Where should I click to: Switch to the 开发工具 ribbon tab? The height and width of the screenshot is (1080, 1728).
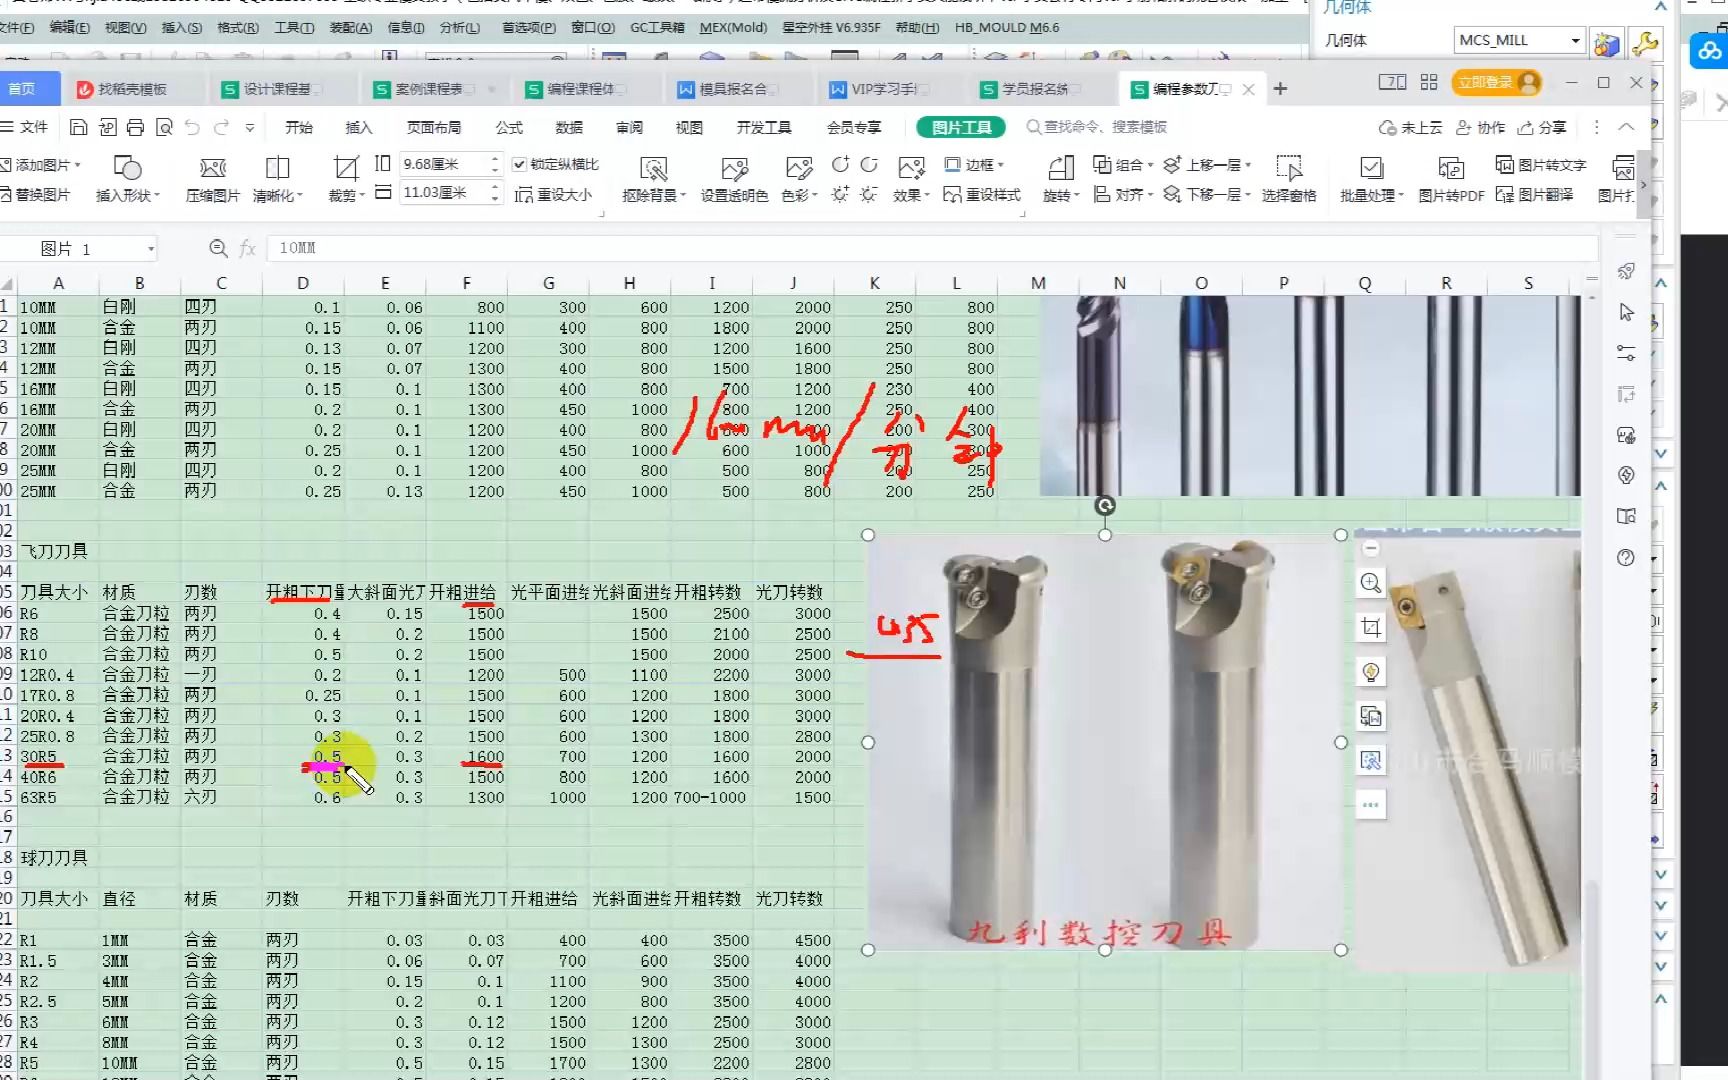coord(763,127)
